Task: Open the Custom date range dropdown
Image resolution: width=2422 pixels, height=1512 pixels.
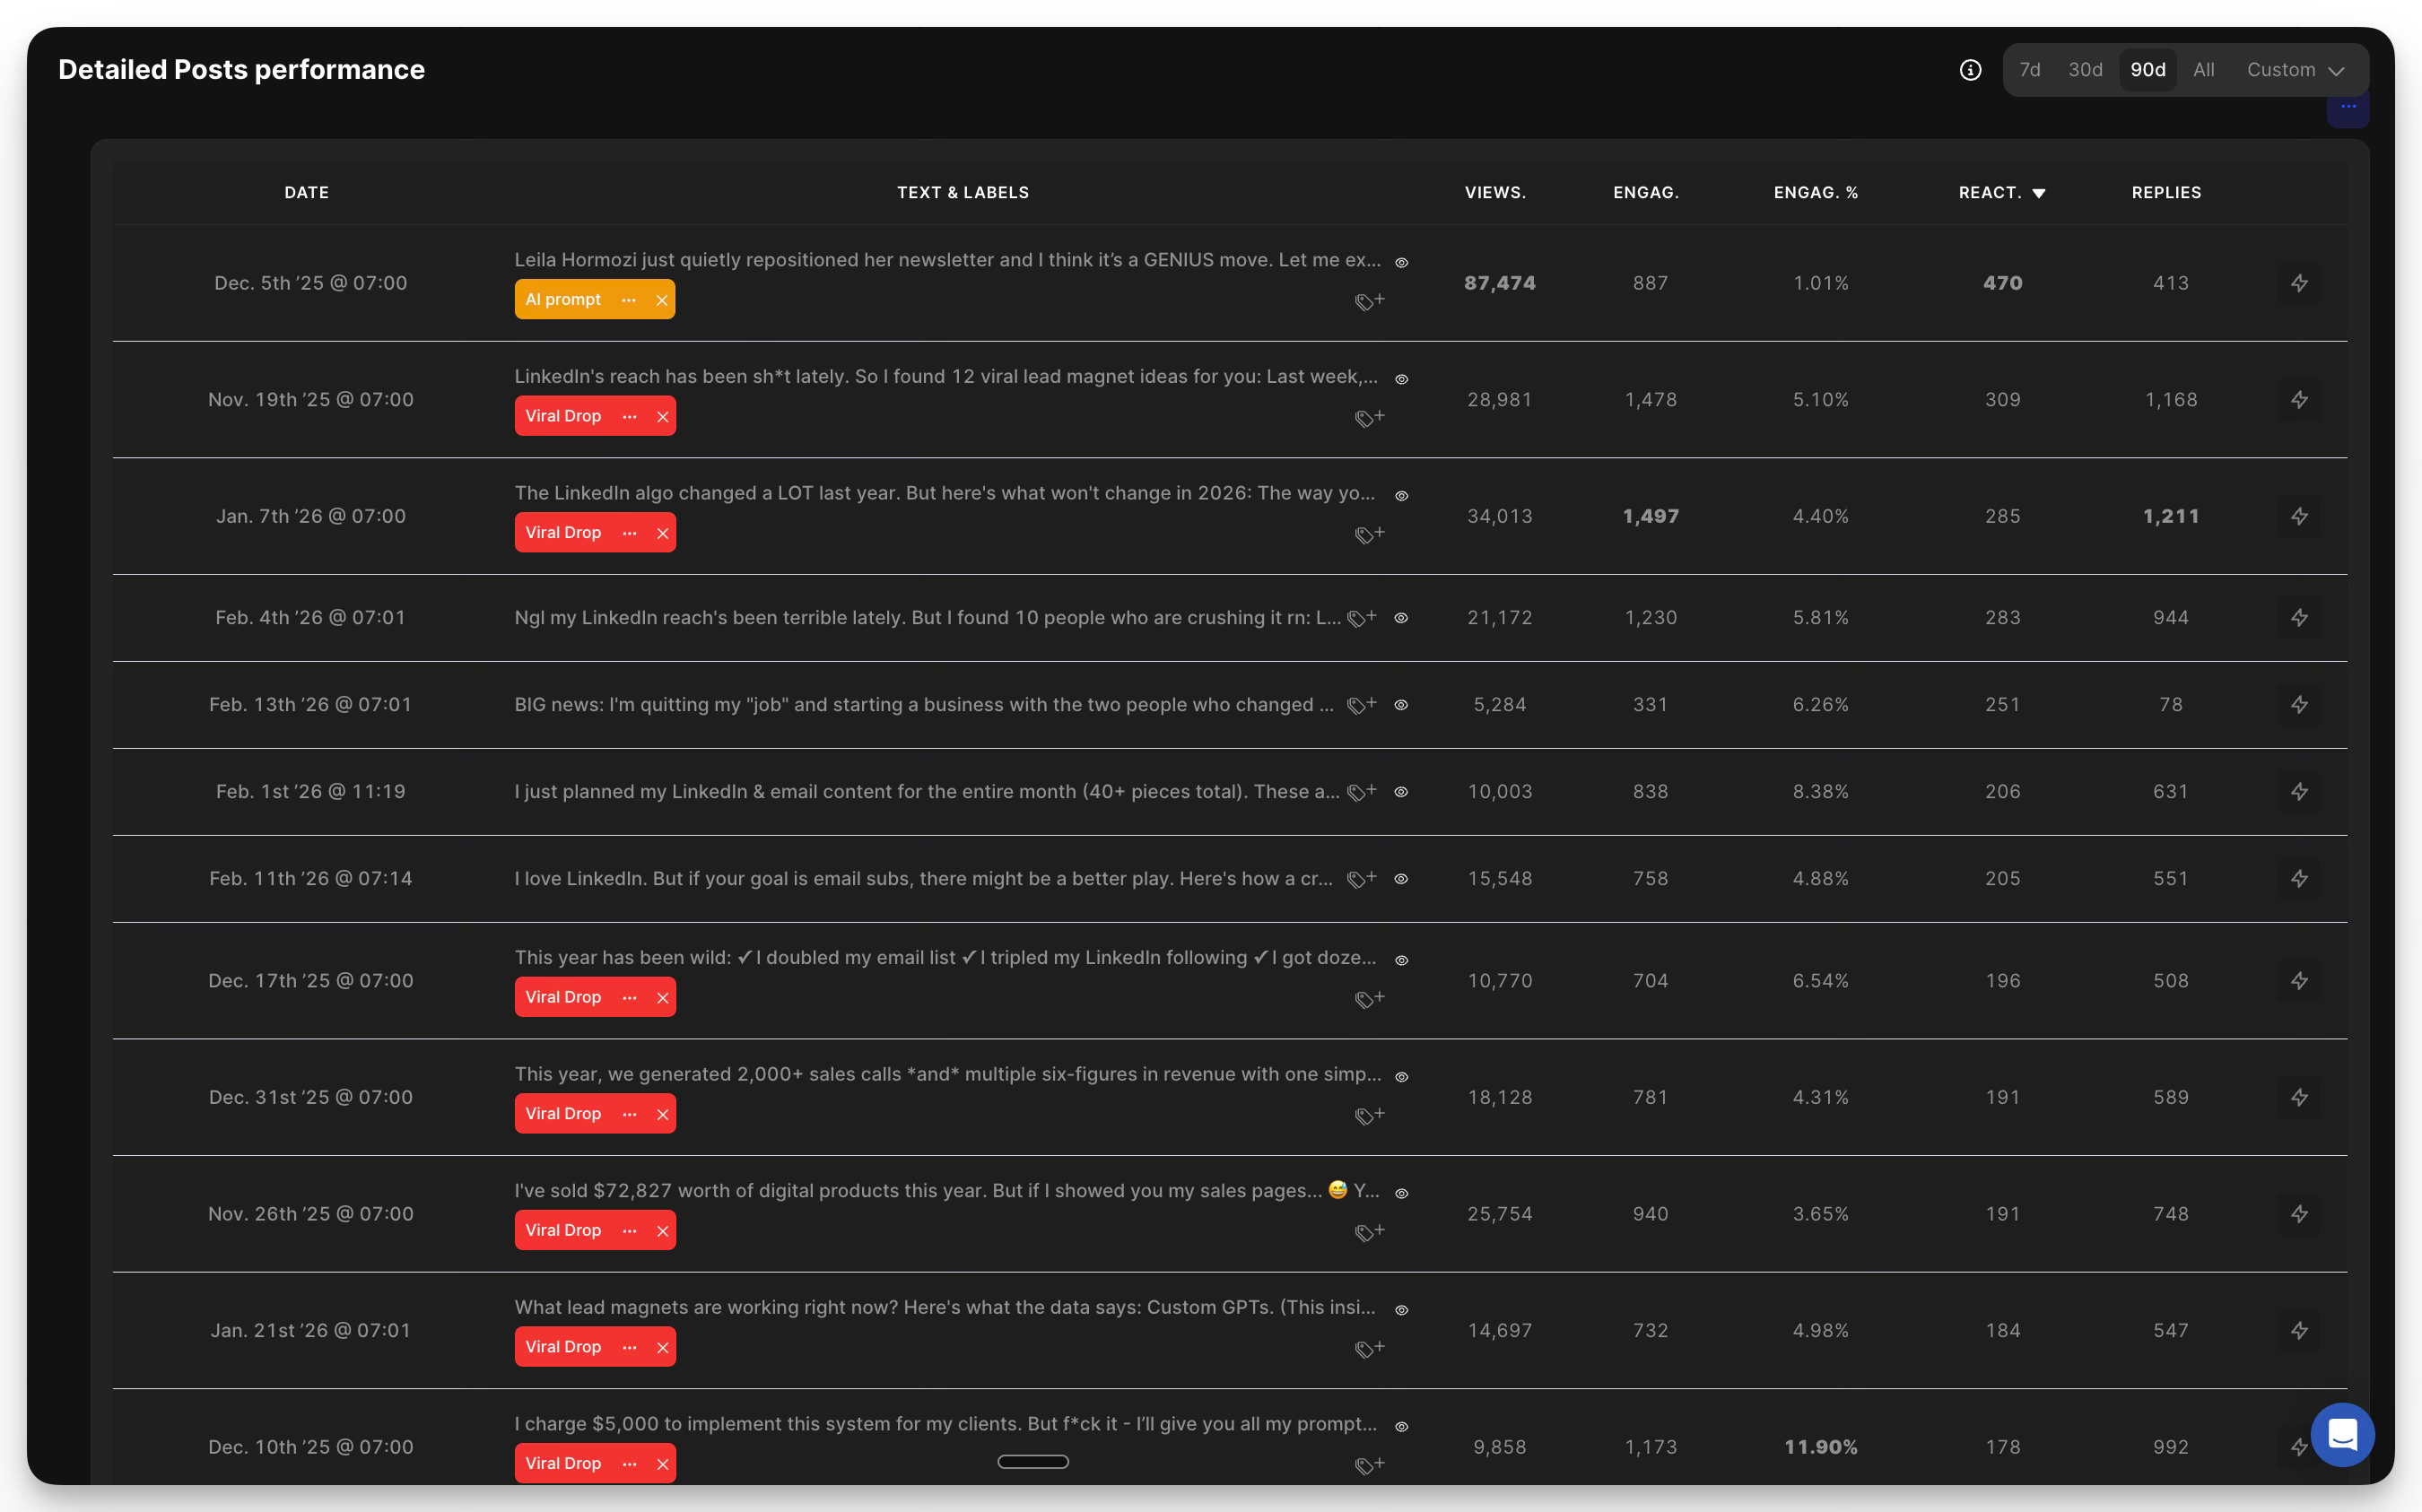Action: tap(2295, 70)
